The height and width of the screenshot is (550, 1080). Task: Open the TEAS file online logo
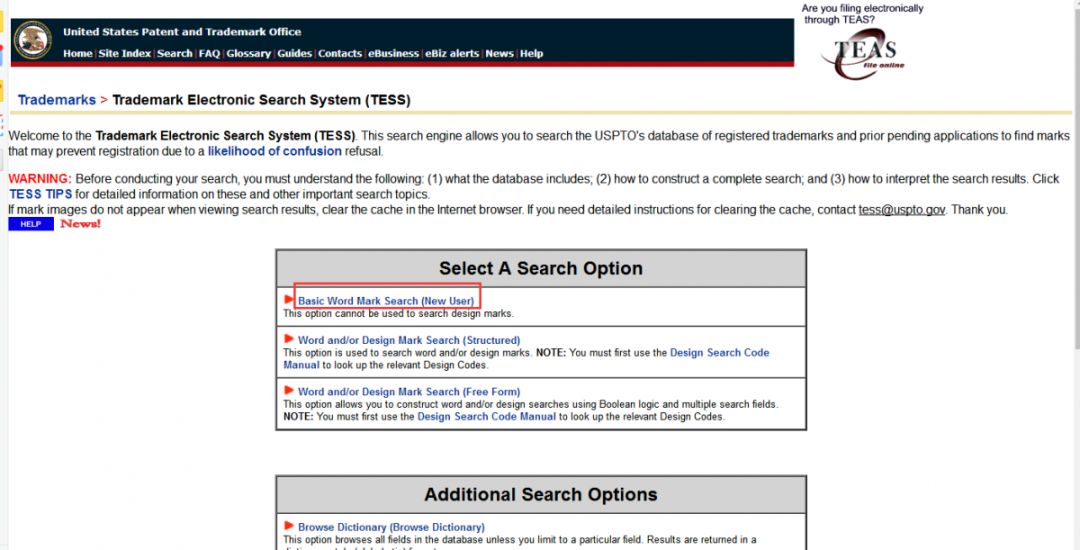pos(864,53)
